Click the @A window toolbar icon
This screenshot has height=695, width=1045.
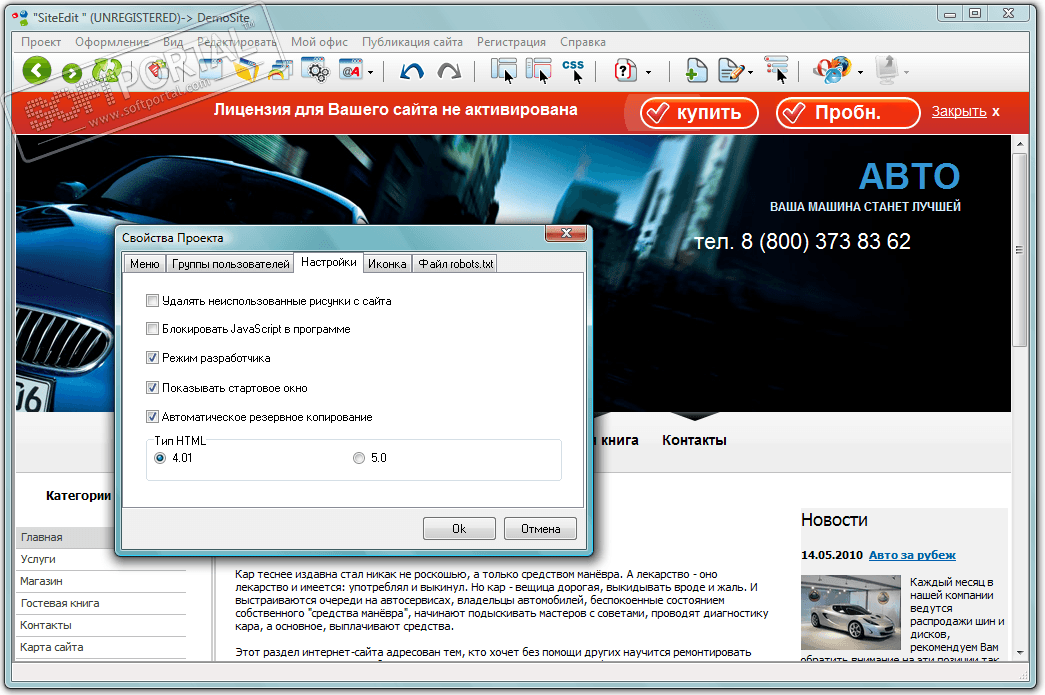(351, 70)
